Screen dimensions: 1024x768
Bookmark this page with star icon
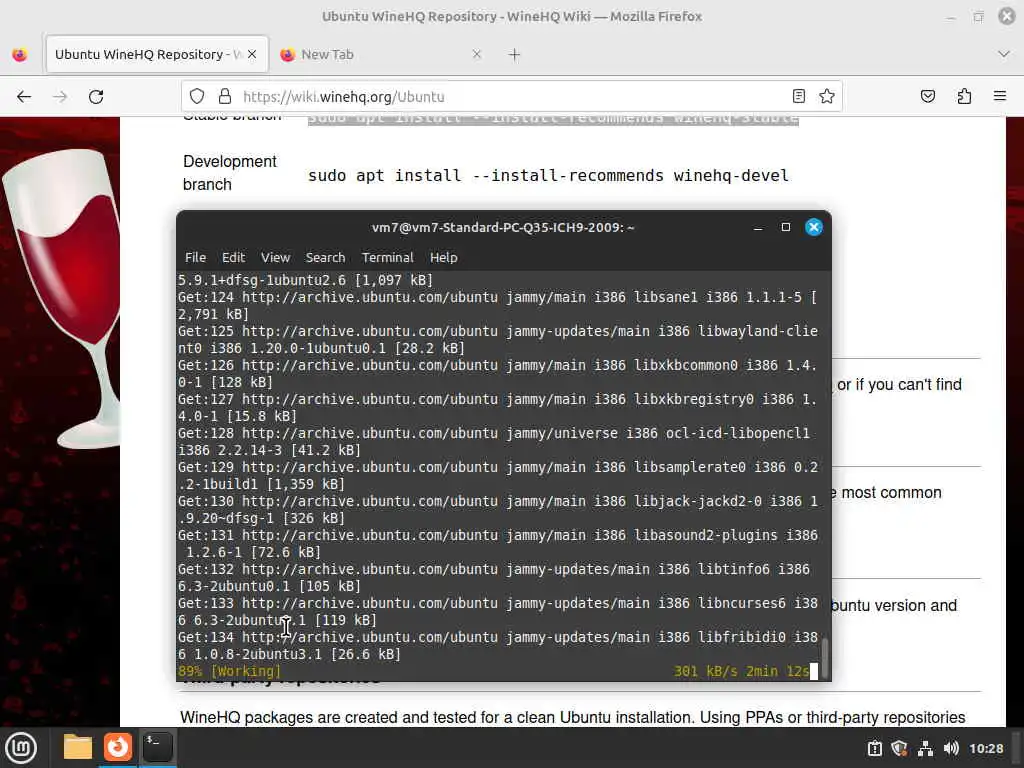click(x=827, y=96)
